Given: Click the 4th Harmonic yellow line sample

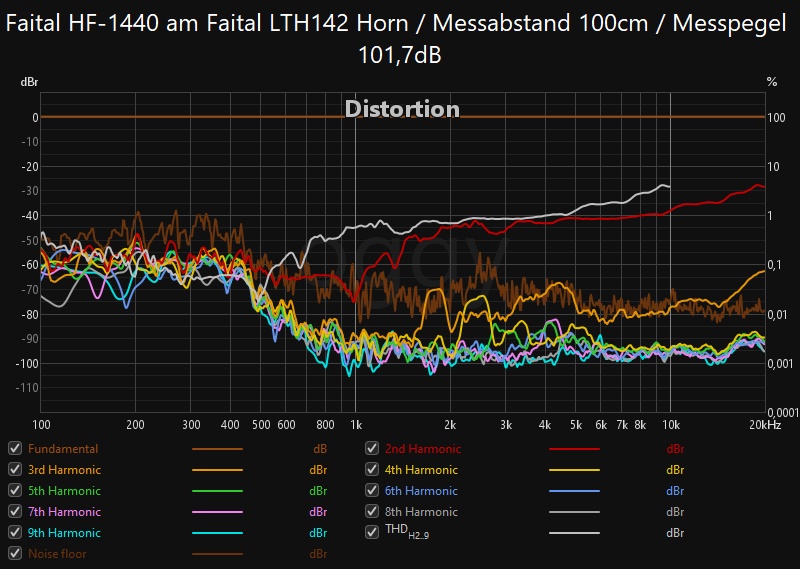Looking at the screenshot, I should 574,470.
